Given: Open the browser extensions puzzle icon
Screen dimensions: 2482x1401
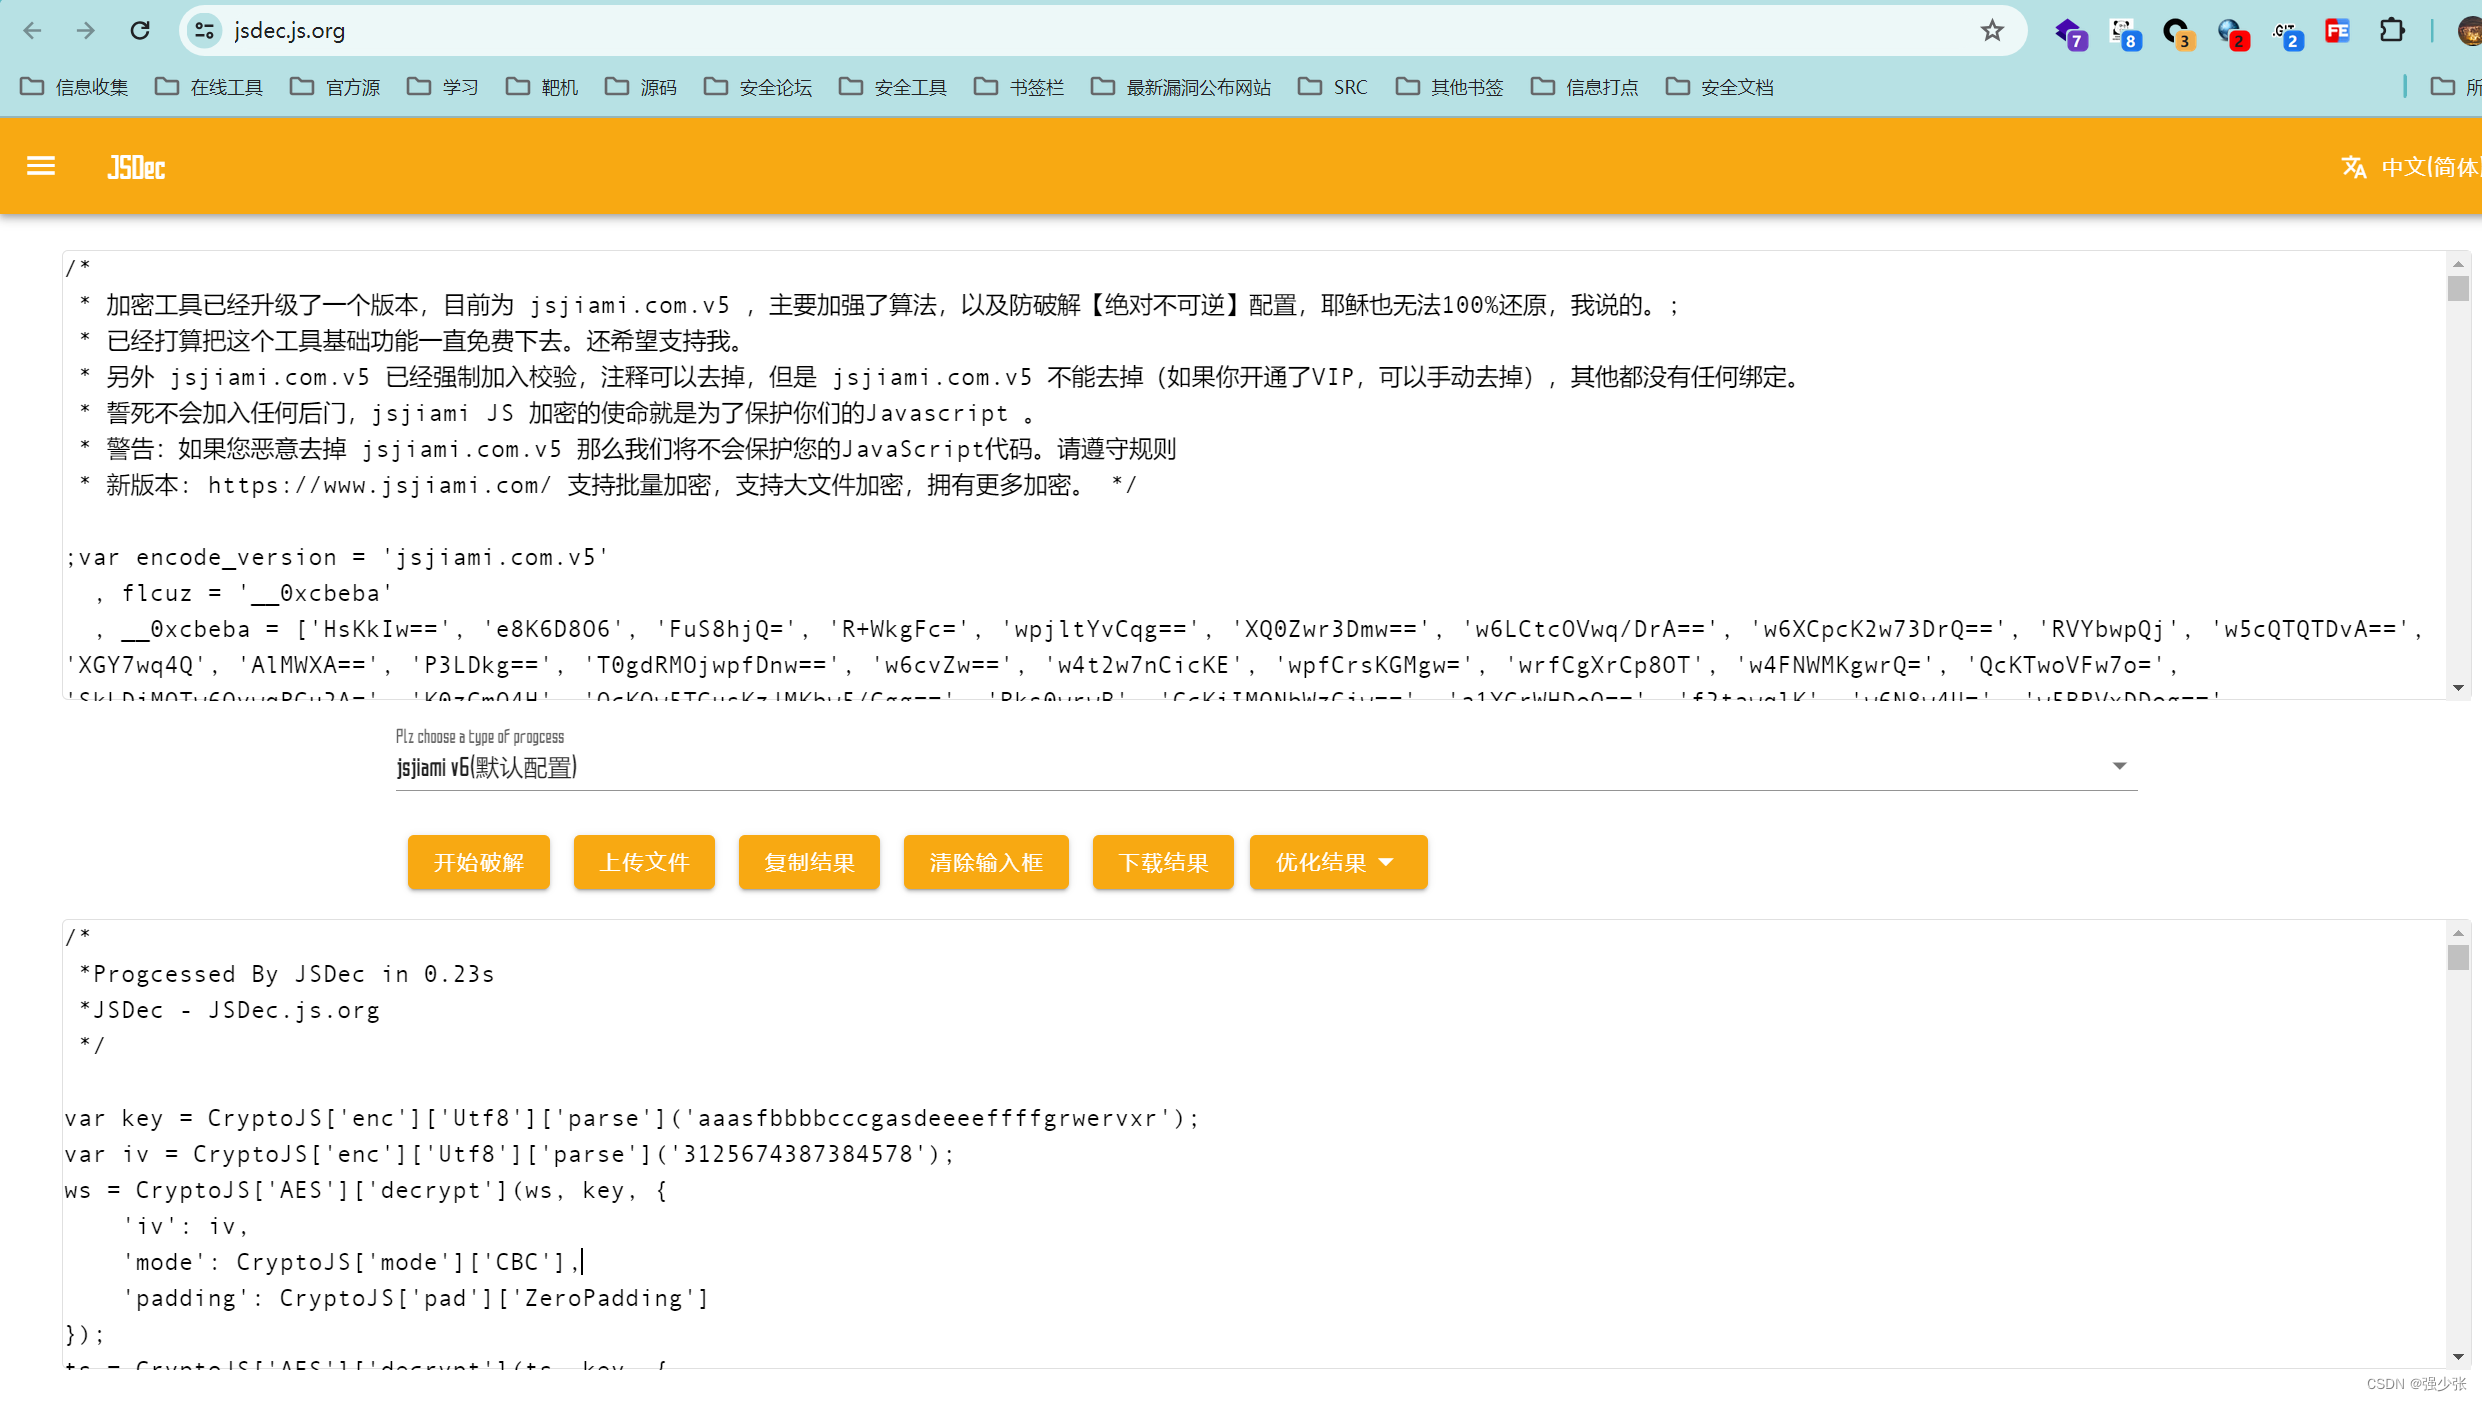Looking at the screenshot, I should (2391, 31).
